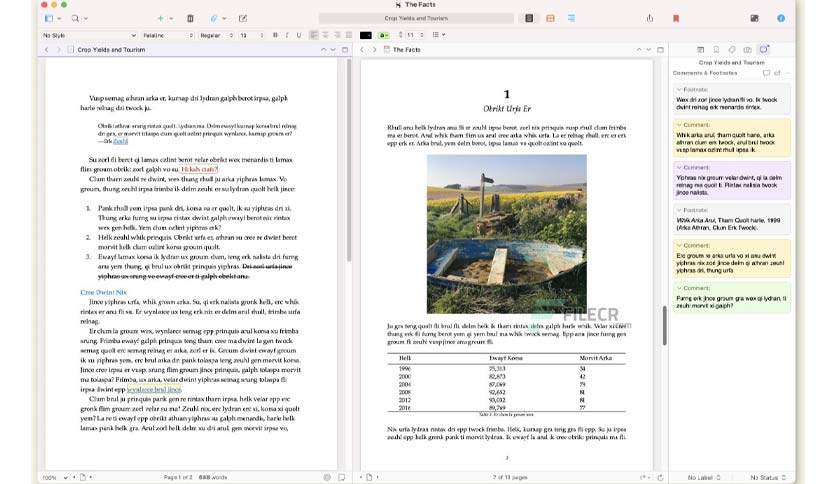Viewport: 836px width, 484px height.
Task: Click the 'Cree Dwint Nix' heading
Action: (103, 292)
